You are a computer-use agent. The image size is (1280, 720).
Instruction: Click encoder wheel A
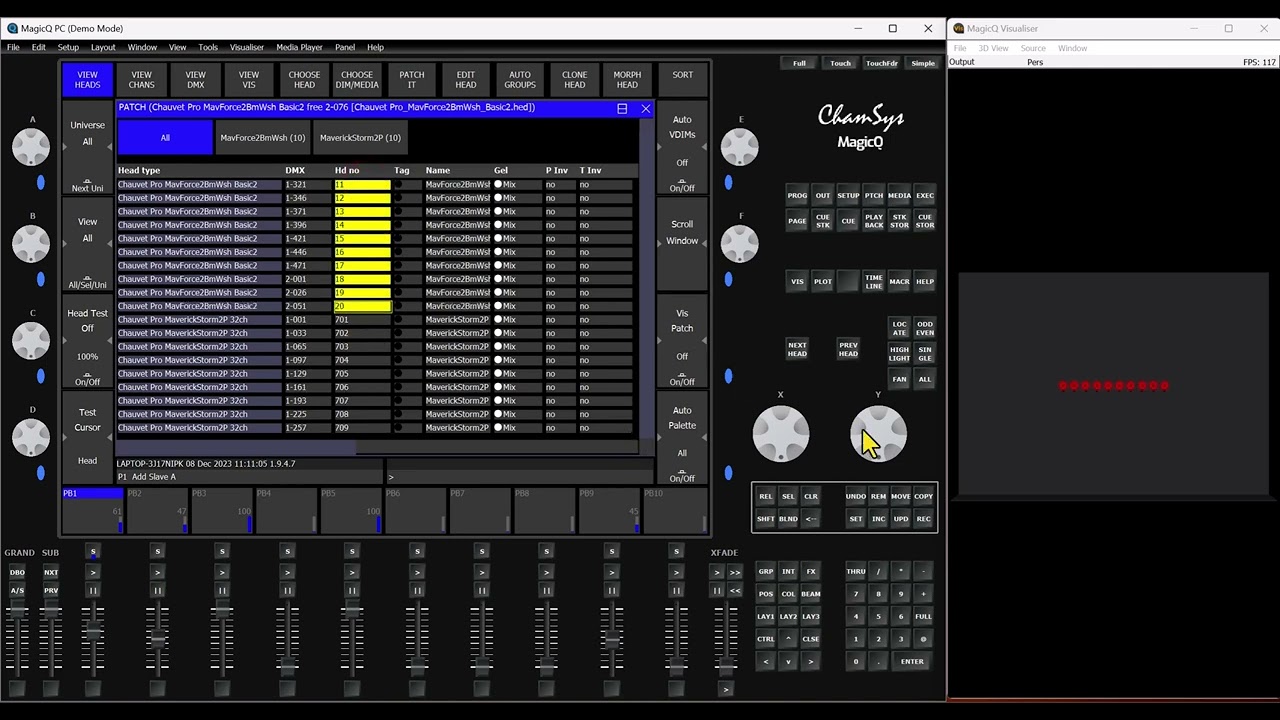pyautogui.click(x=31, y=147)
